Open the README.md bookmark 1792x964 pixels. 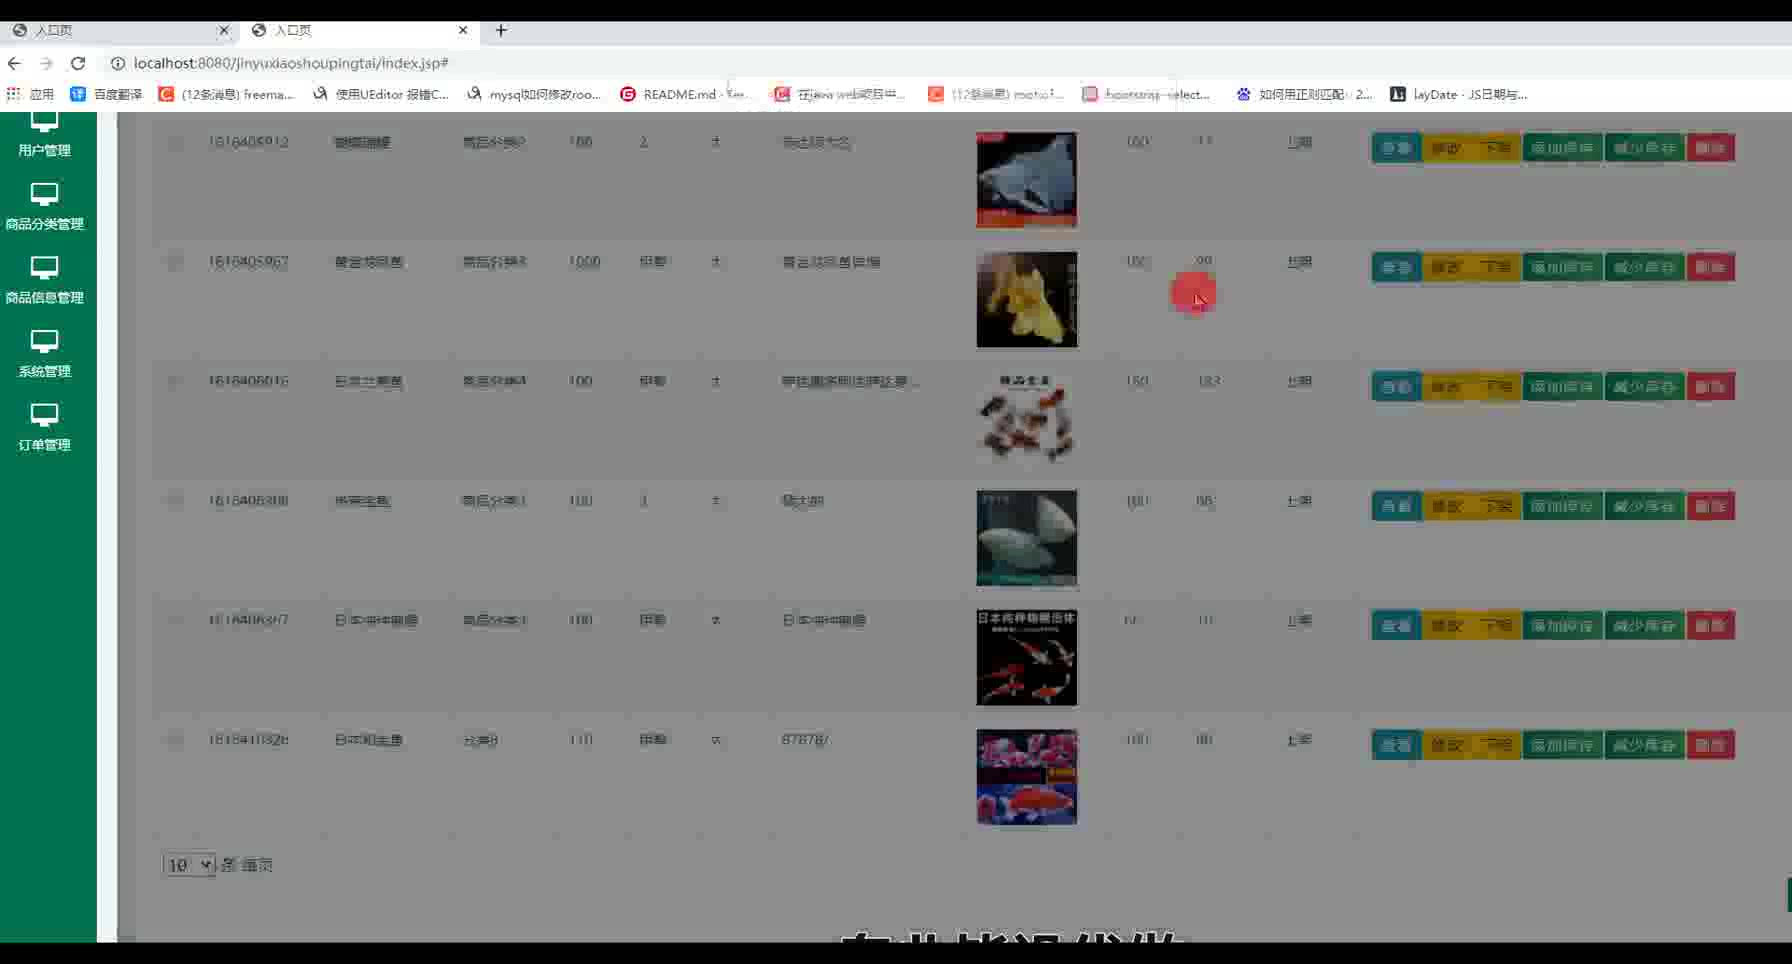[684, 94]
